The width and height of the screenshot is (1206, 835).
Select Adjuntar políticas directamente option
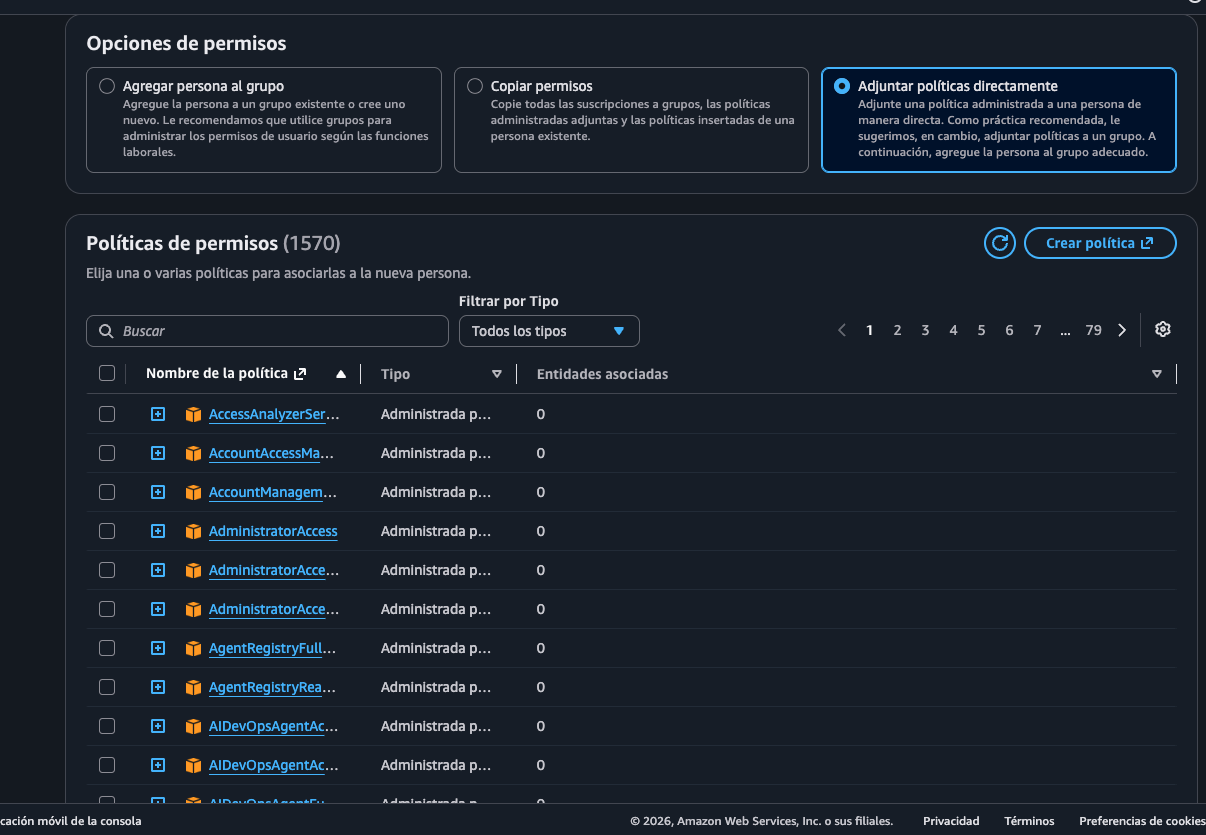842,86
